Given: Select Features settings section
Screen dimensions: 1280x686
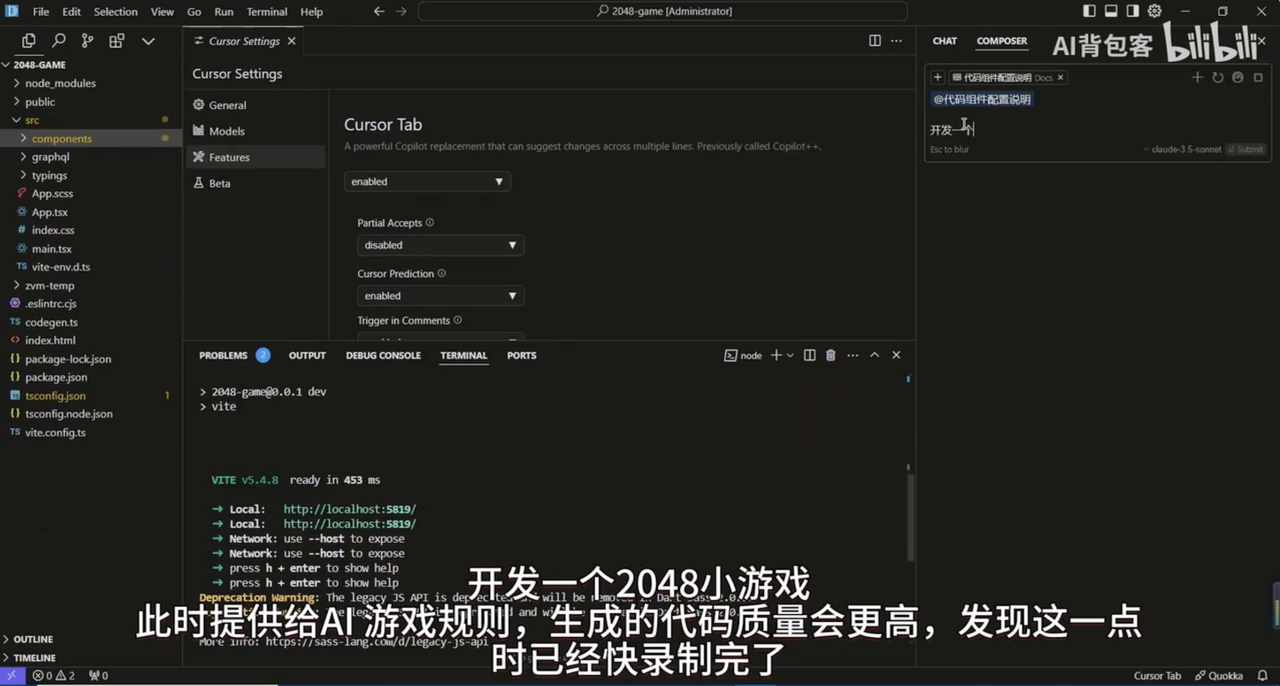Looking at the screenshot, I should (255, 157).
